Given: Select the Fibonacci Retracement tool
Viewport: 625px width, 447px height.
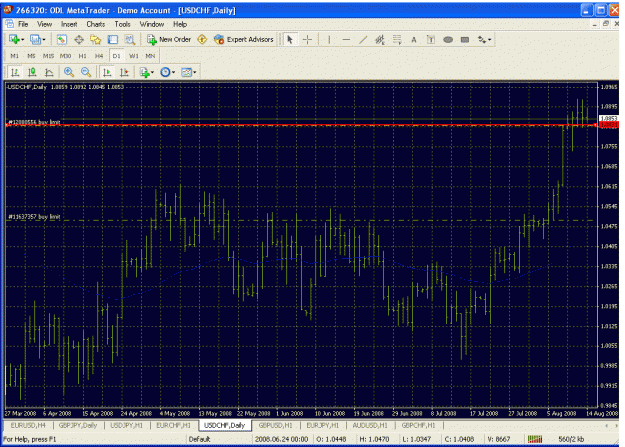Looking at the screenshot, I should pyautogui.click(x=397, y=39).
